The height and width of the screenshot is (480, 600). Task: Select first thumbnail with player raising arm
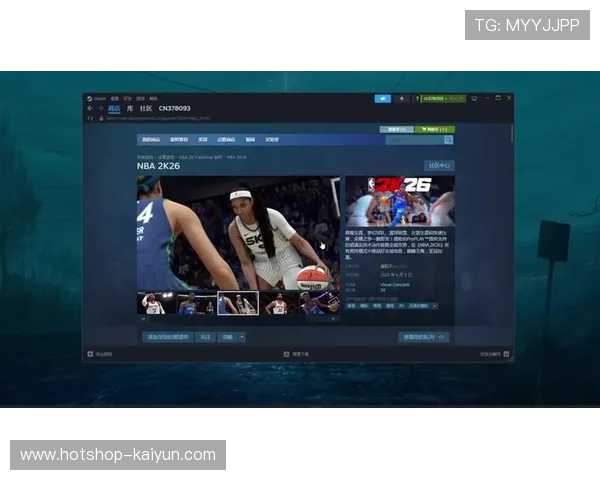click(156, 303)
